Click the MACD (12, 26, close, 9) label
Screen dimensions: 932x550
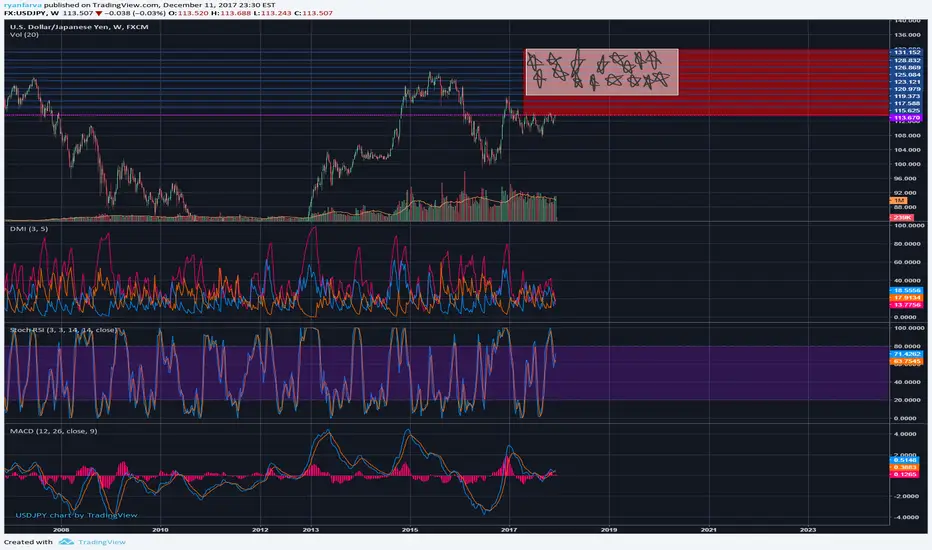point(53,430)
